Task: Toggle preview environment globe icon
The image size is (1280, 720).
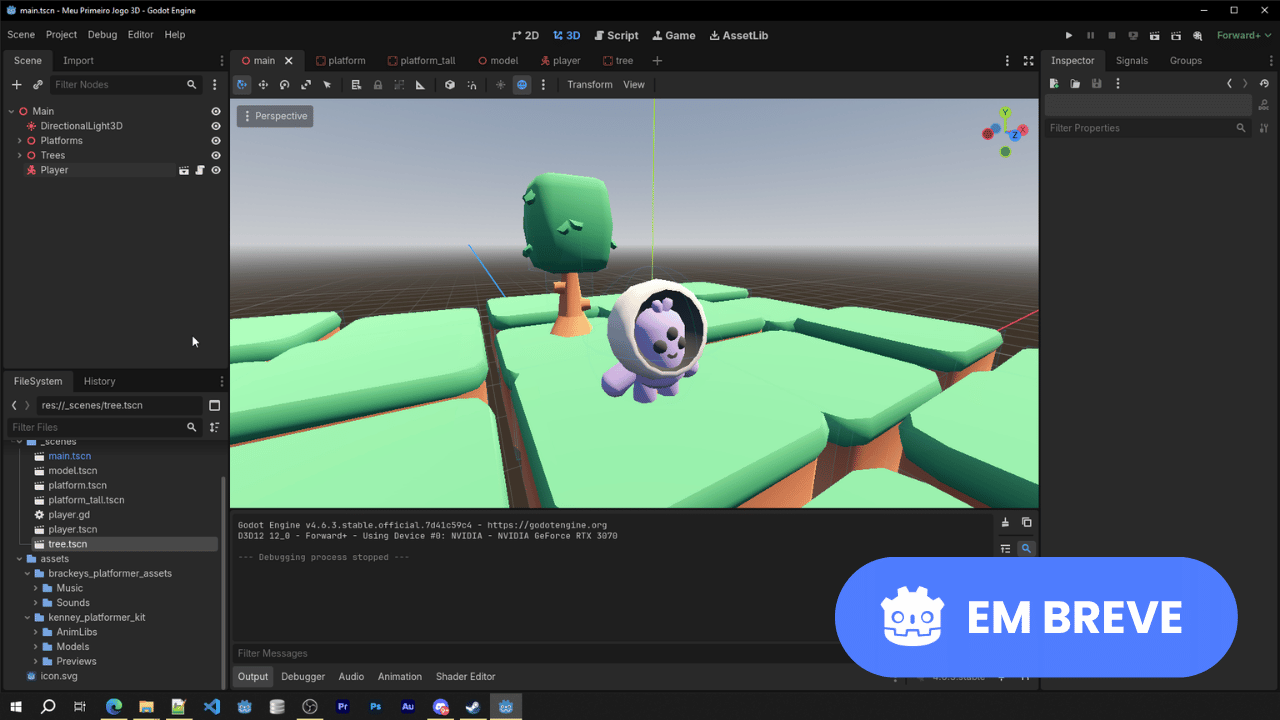Action: point(522,85)
